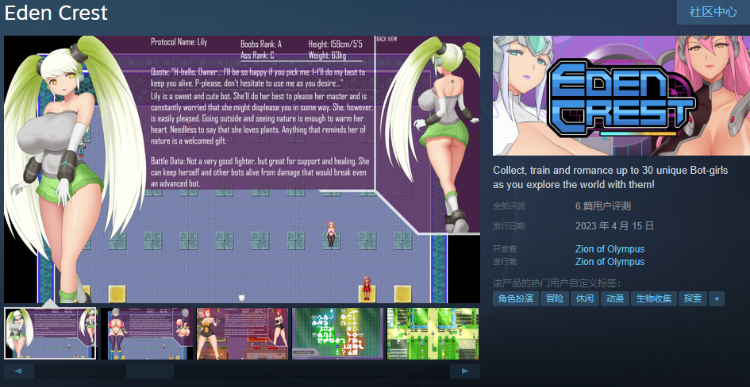750x387 pixels.
Task: Select the 生物收集 tag
Action: pyautogui.click(x=653, y=299)
